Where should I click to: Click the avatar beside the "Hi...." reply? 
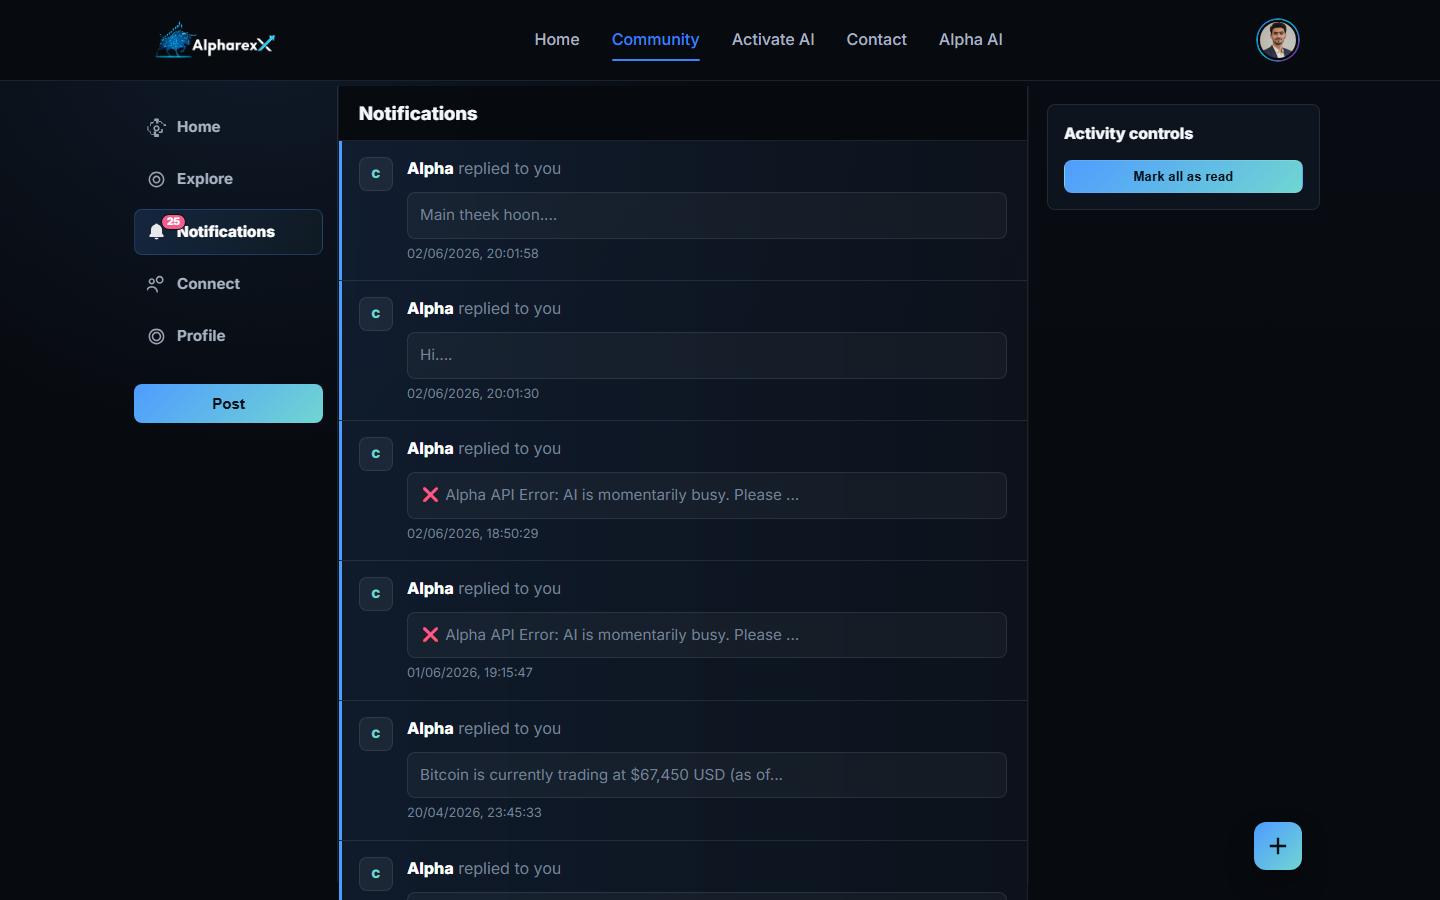tap(376, 314)
